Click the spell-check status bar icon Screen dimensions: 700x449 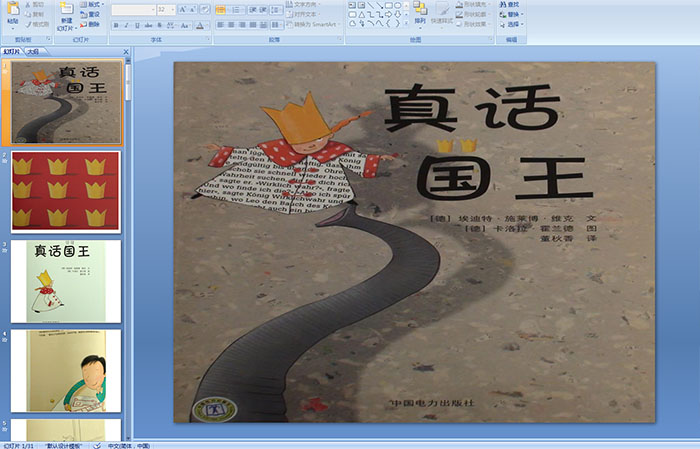click(x=97, y=445)
